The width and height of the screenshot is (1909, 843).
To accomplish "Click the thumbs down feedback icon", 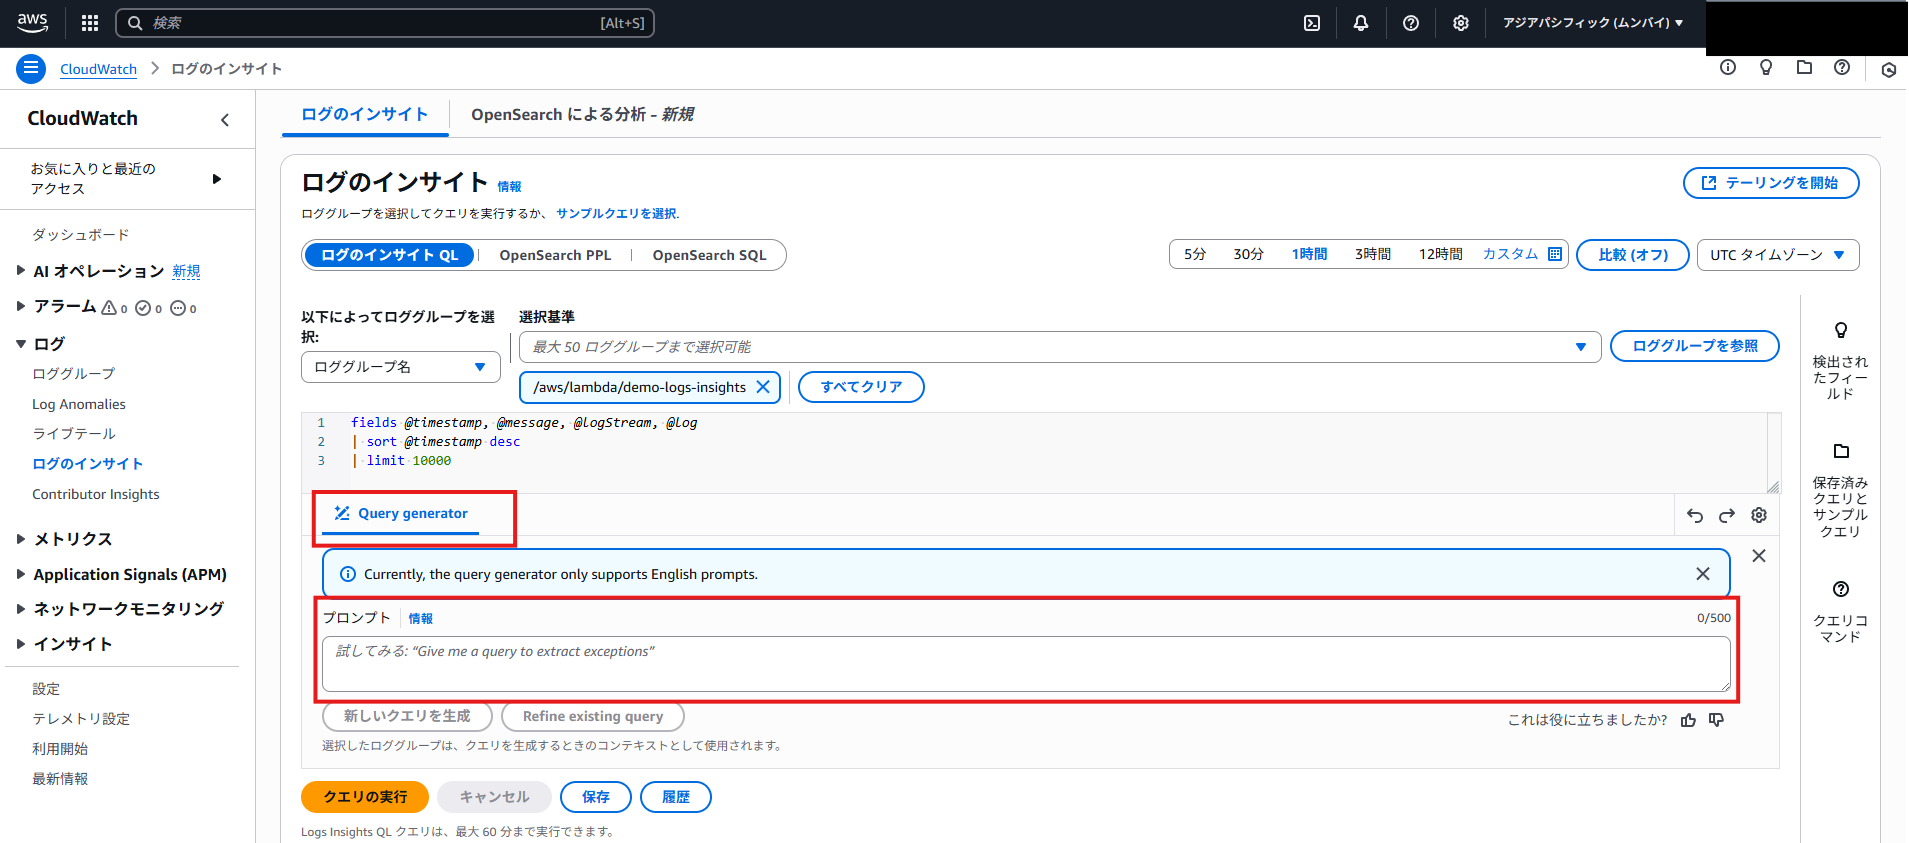I will [x=1716, y=720].
